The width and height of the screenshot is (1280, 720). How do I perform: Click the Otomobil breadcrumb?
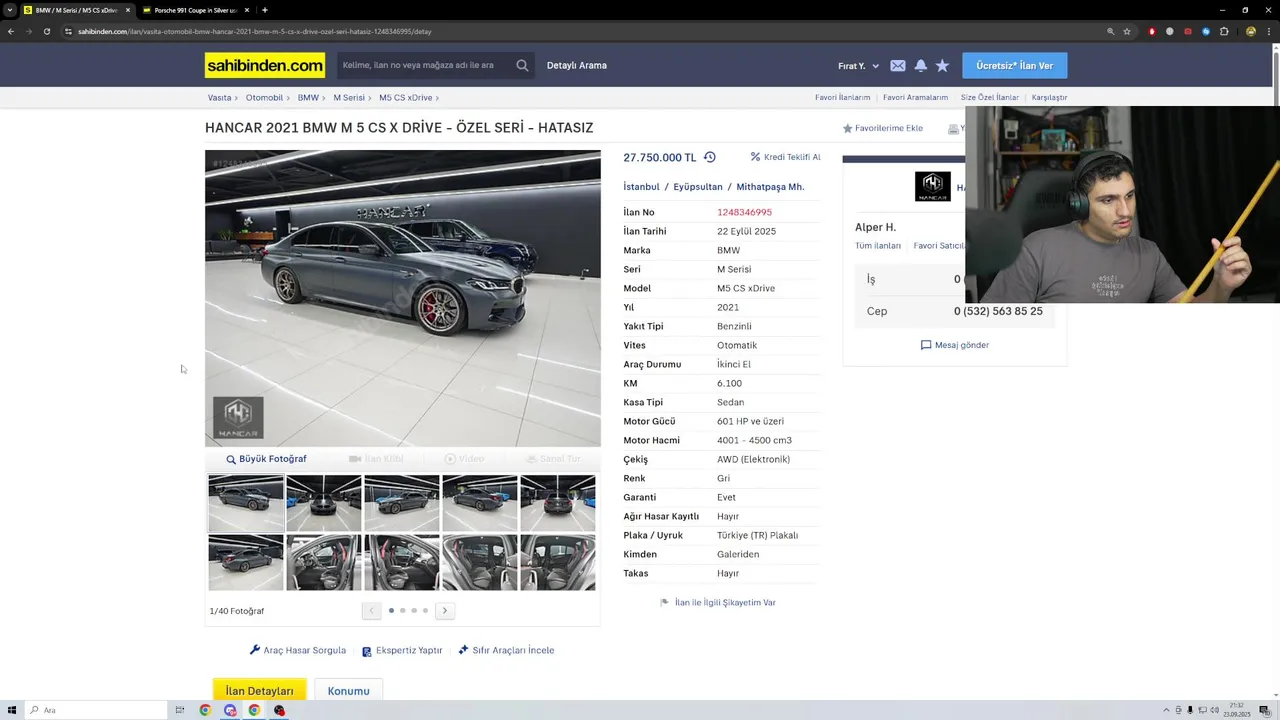pos(264,98)
